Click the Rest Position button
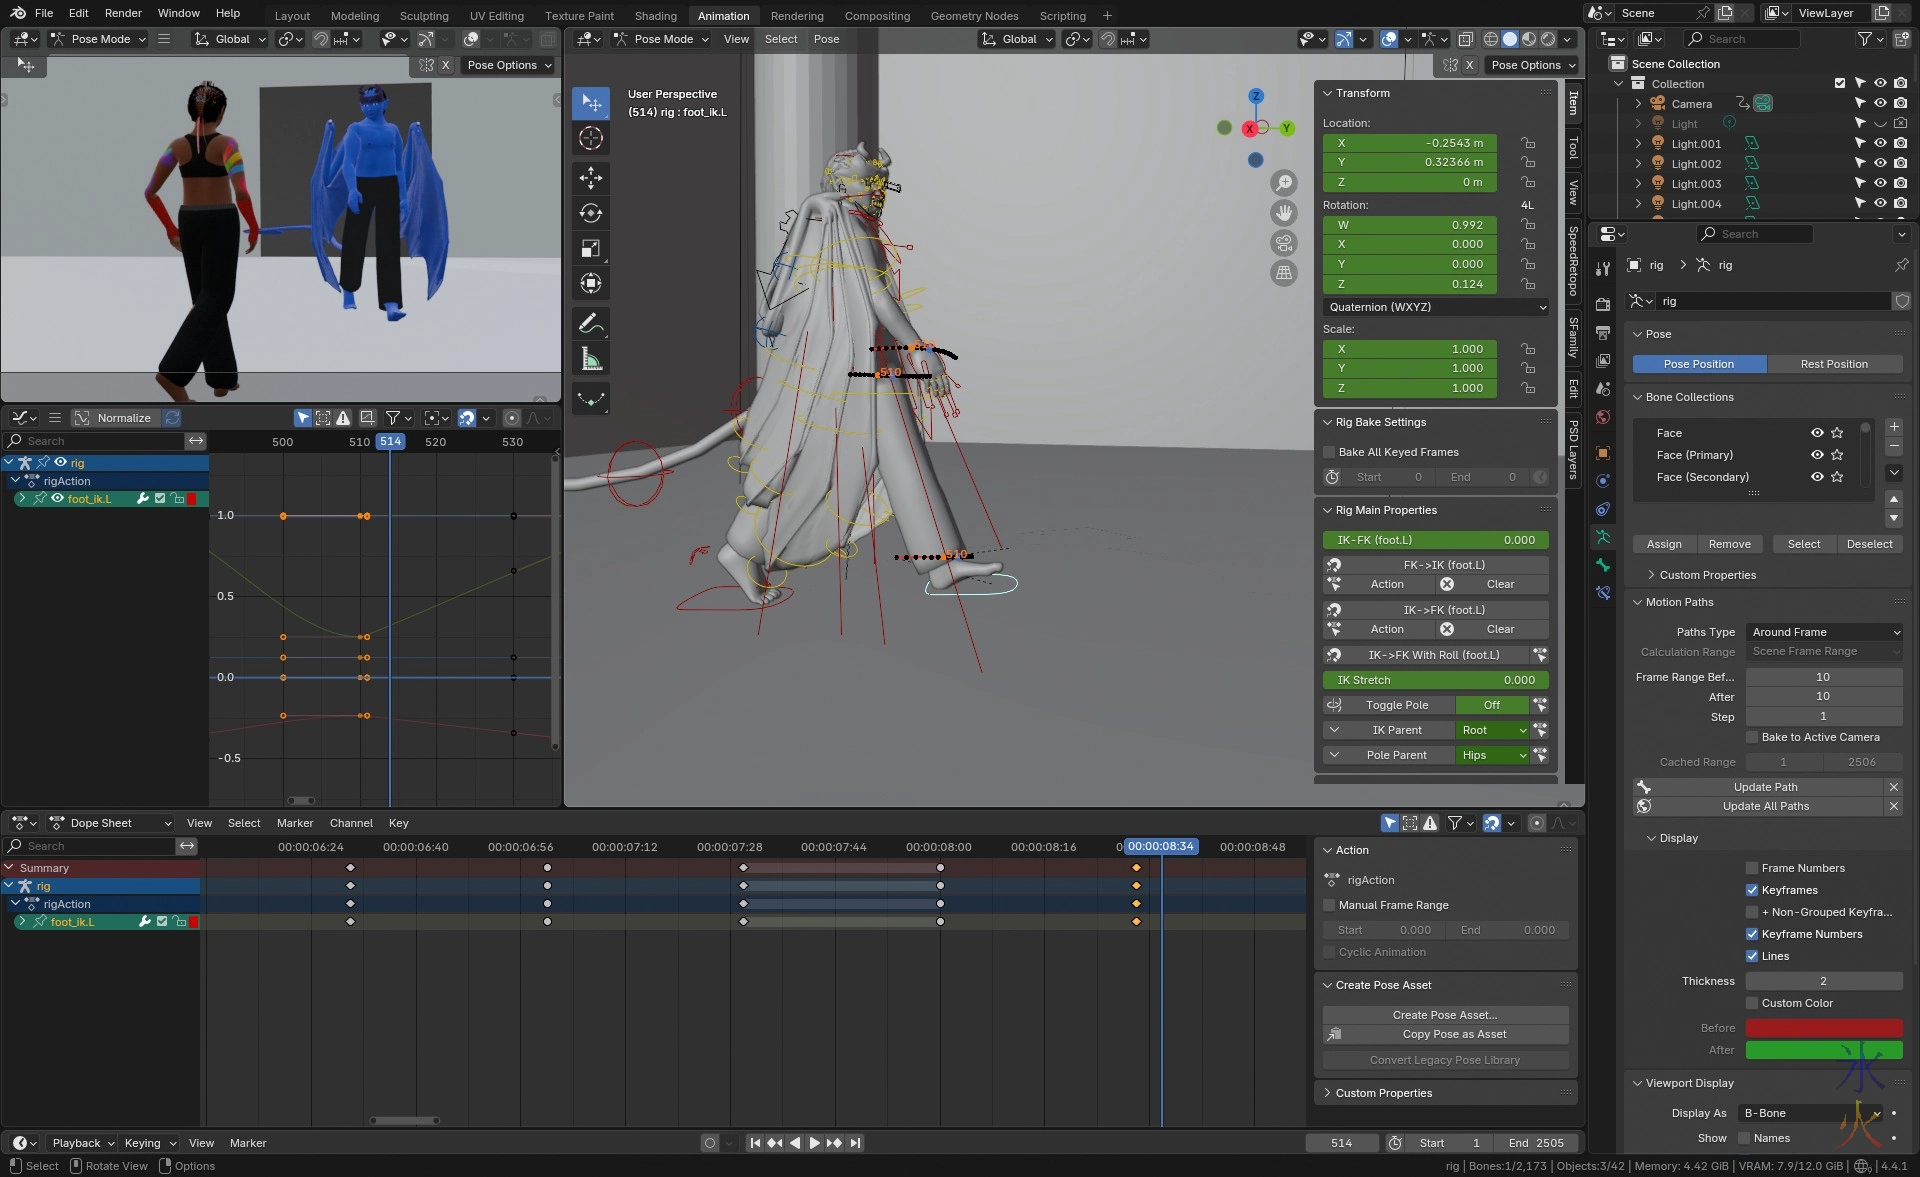The image size is (1920, 1177). (1833, 364)
